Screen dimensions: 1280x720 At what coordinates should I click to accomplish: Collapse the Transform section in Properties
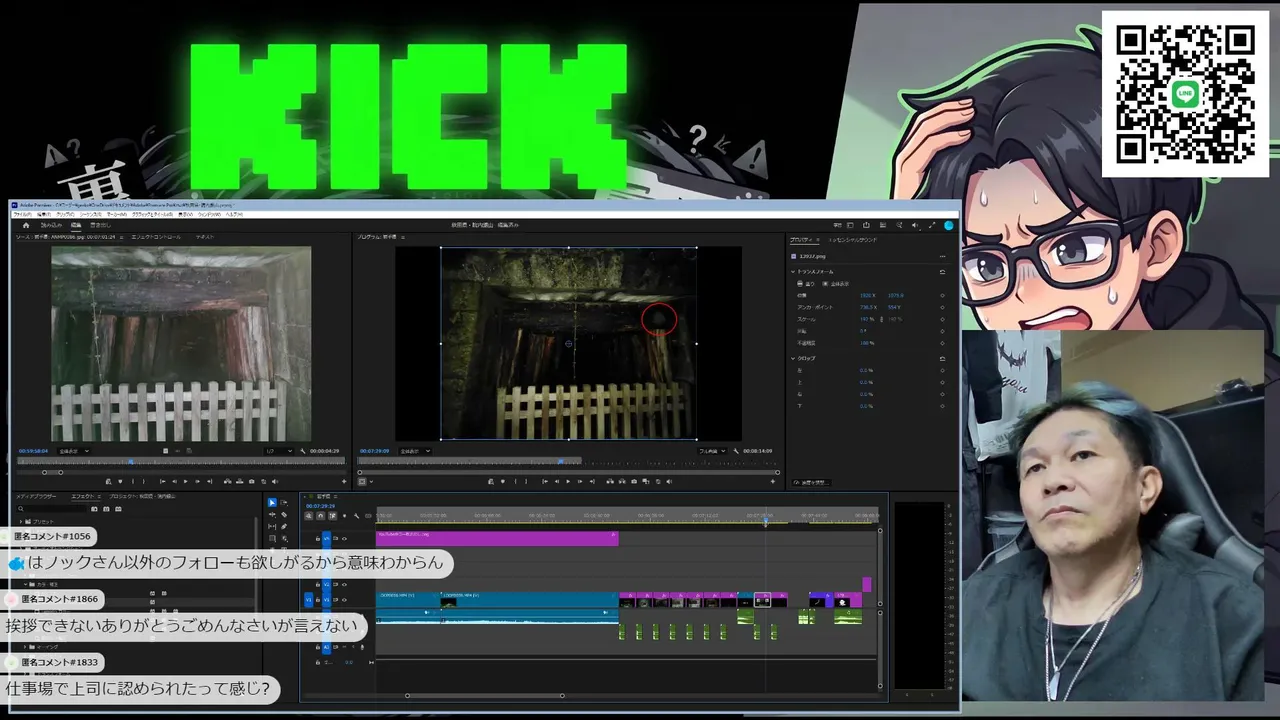pyautogui.click(x=793, y=272)
